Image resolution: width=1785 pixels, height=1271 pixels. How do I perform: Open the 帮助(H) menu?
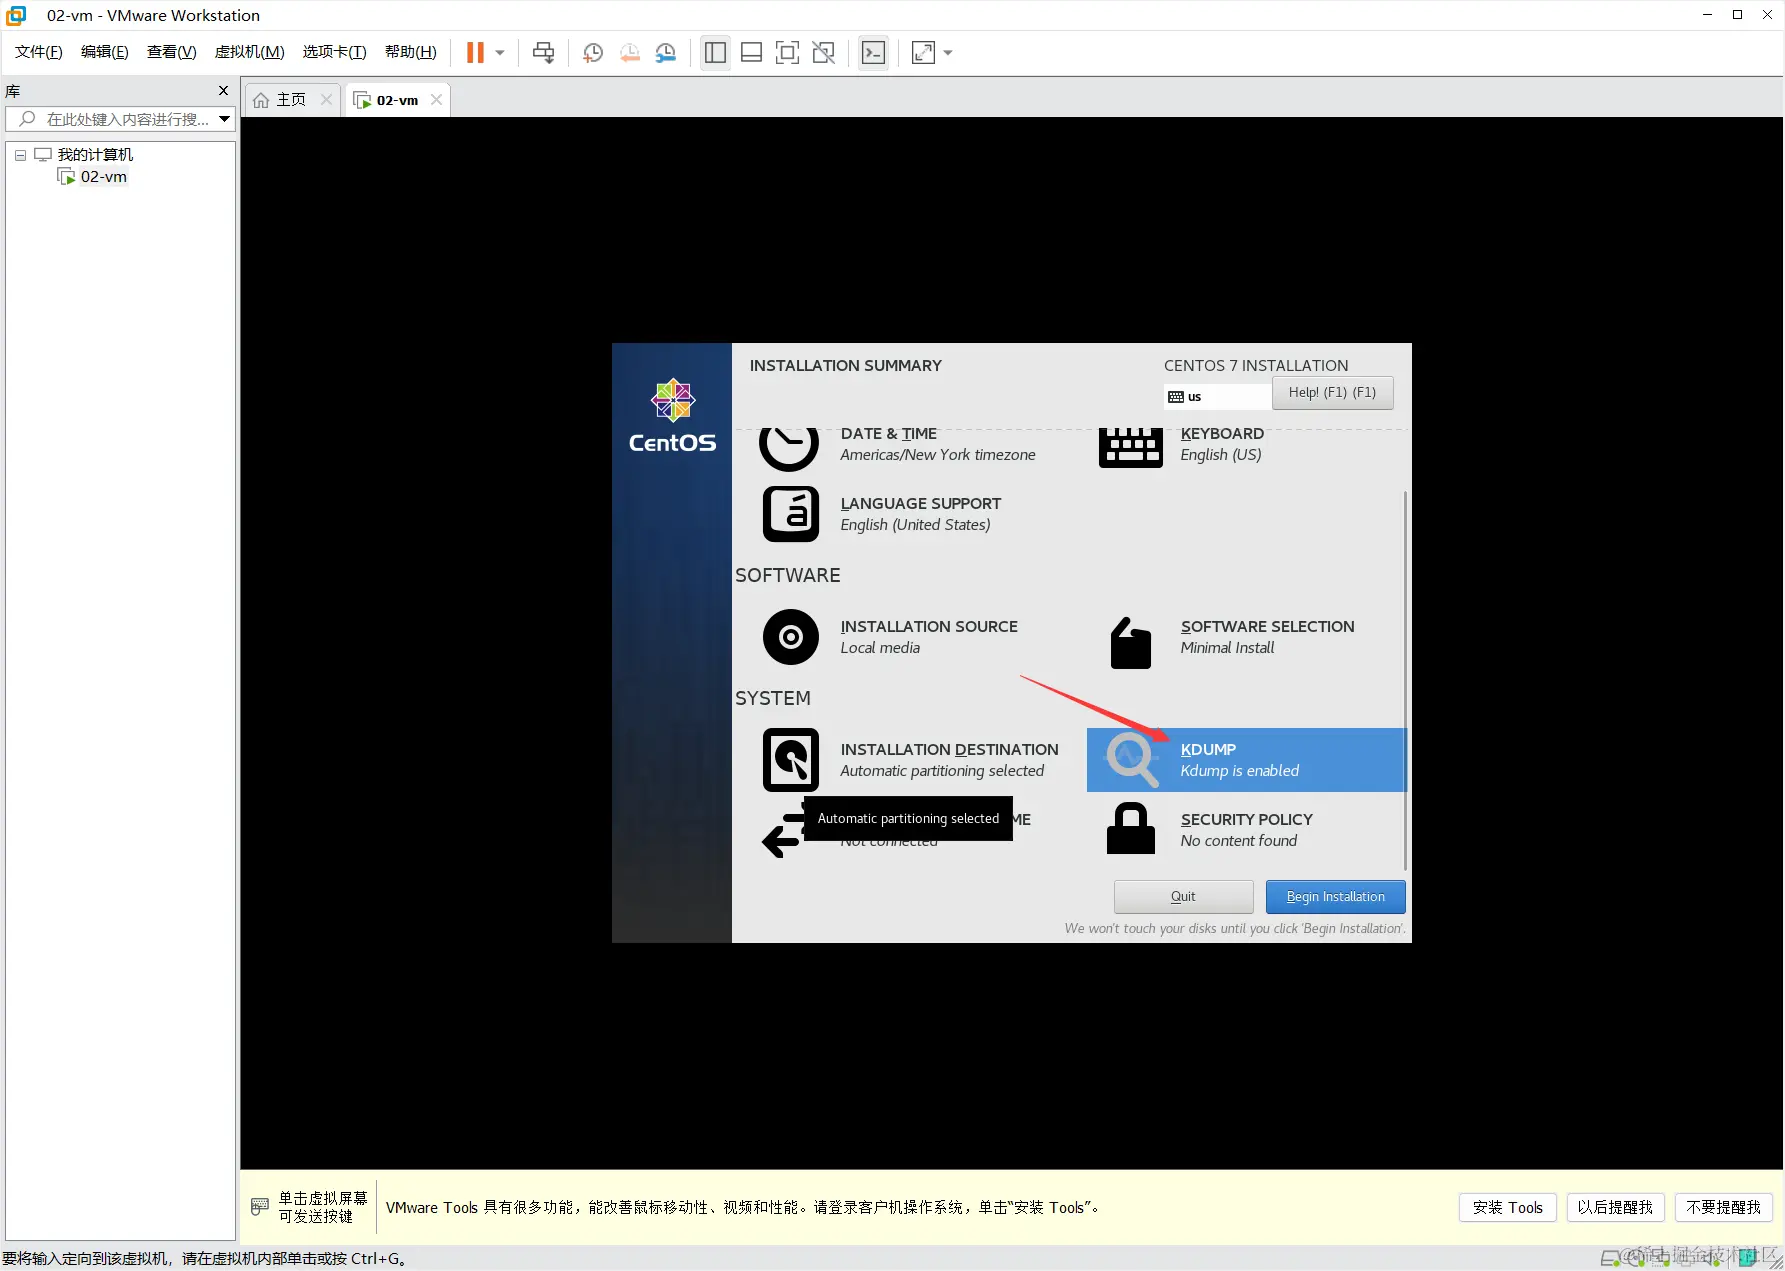(x=411, y=52)
